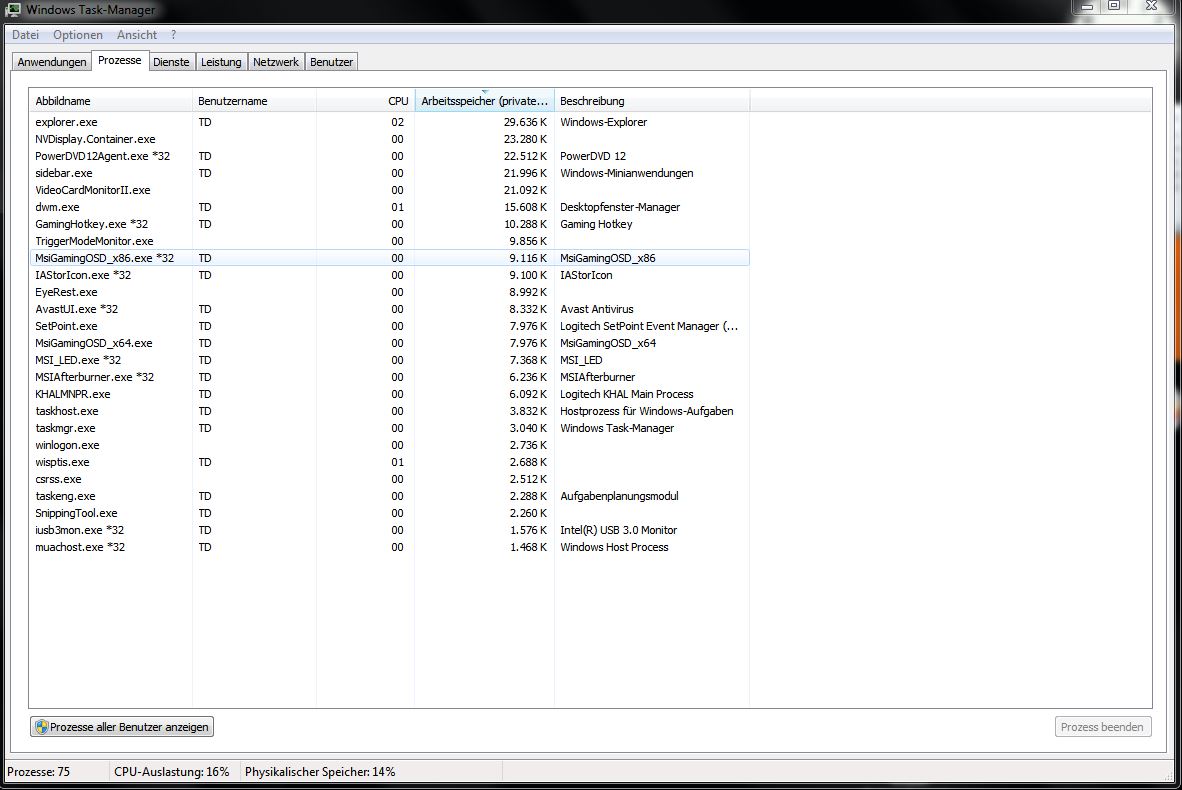Open the Ansicht menu
Screen dimensions: 1182x790
136,35
